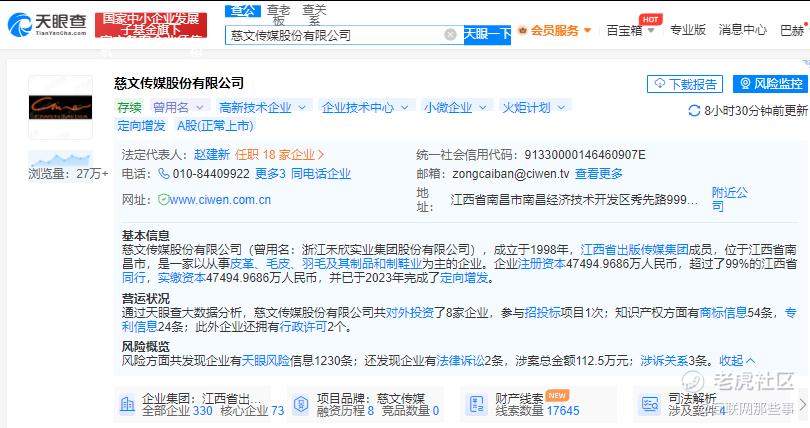Click the 天眼一下 search button
This screenshot has width=810, height=428.
pos(487,35)
